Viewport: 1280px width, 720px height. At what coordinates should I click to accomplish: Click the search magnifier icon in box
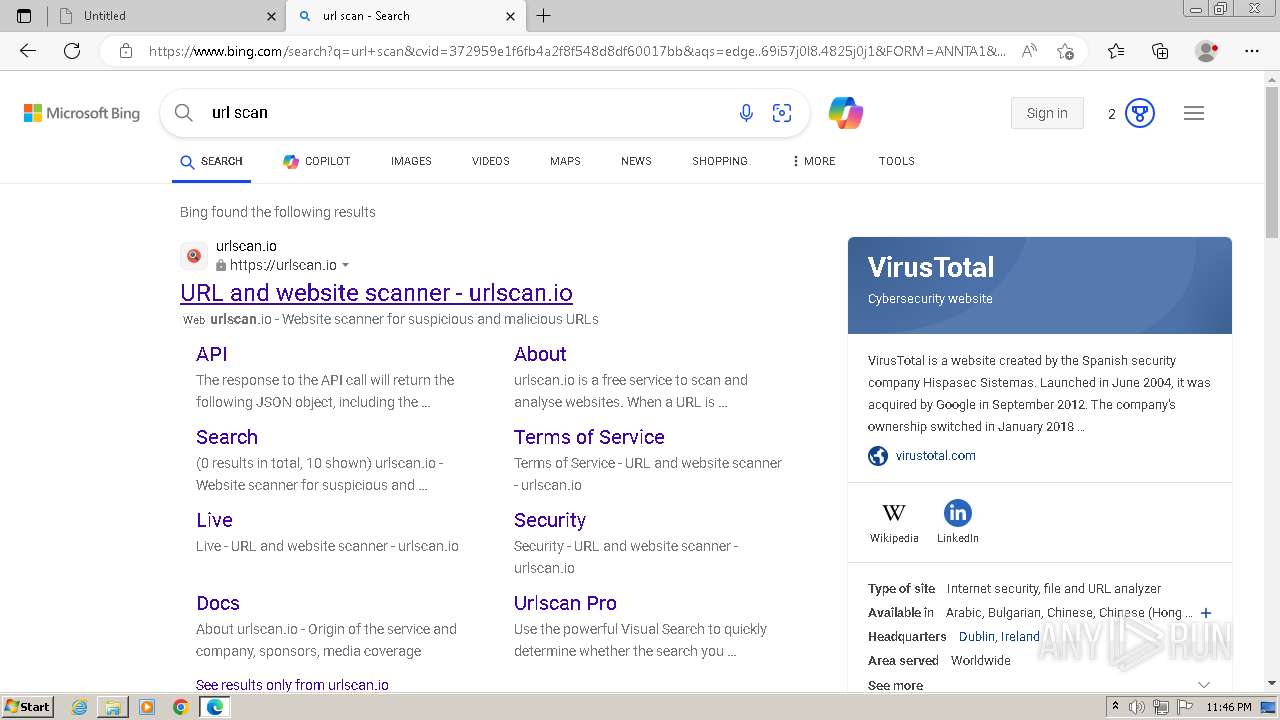[184, 113]
